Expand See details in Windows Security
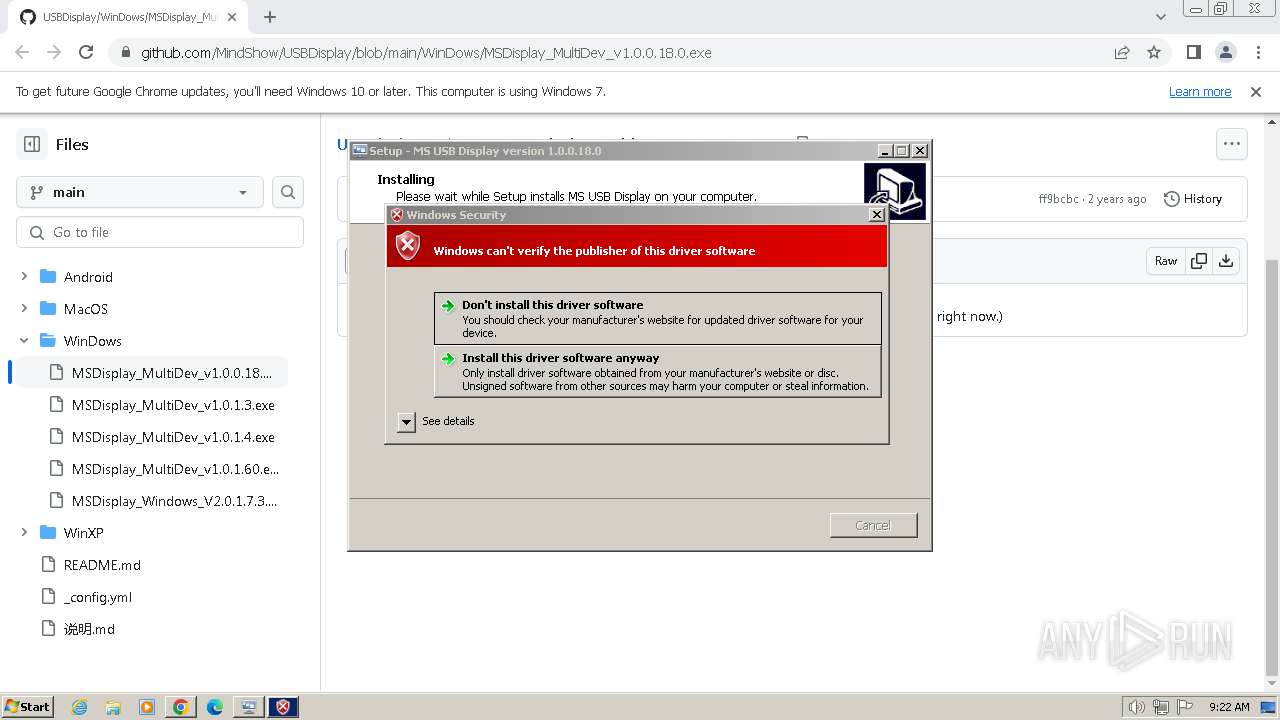This screenshot has width=1280, height=720. coord(406,422)
